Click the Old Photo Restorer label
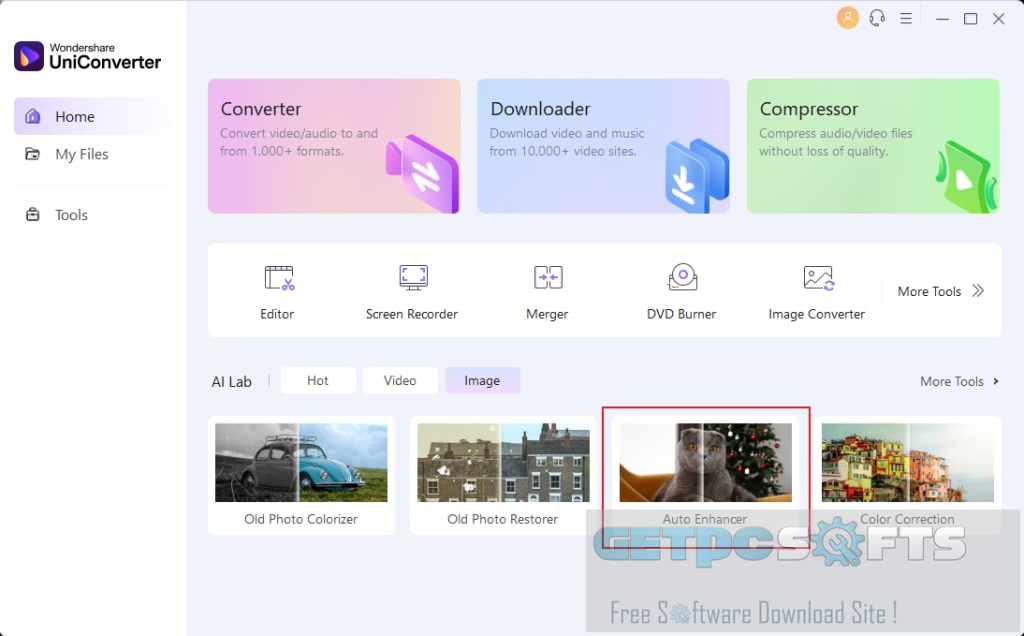 point(503,519)
